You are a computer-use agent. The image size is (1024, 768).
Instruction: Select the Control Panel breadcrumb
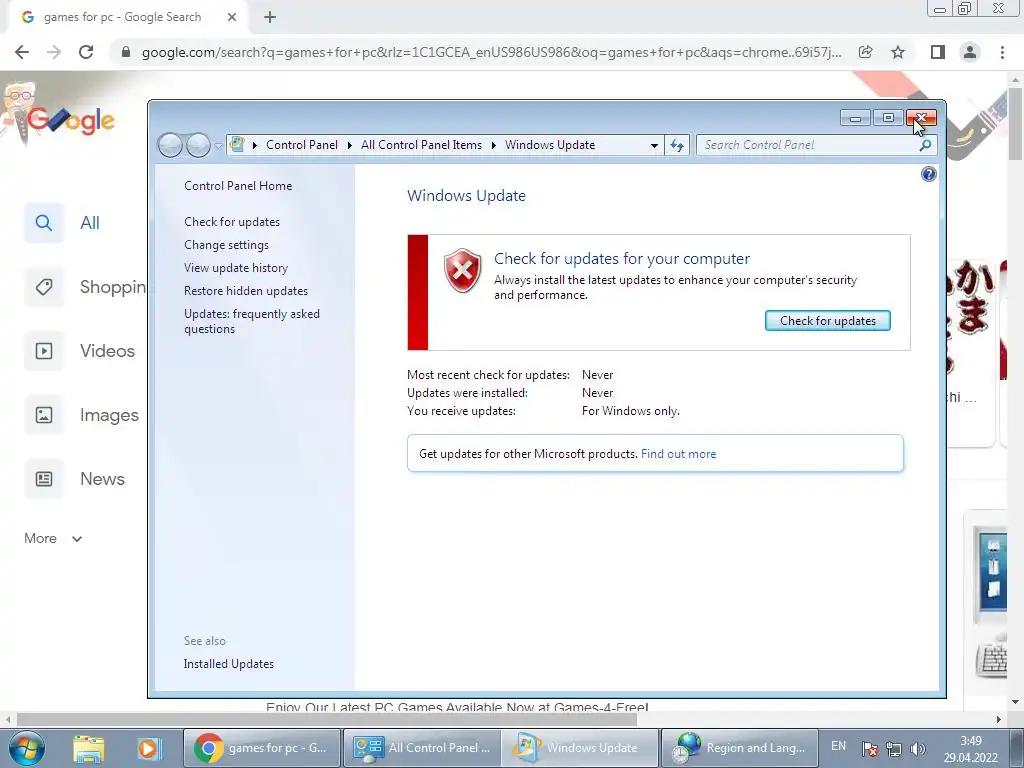302,145
